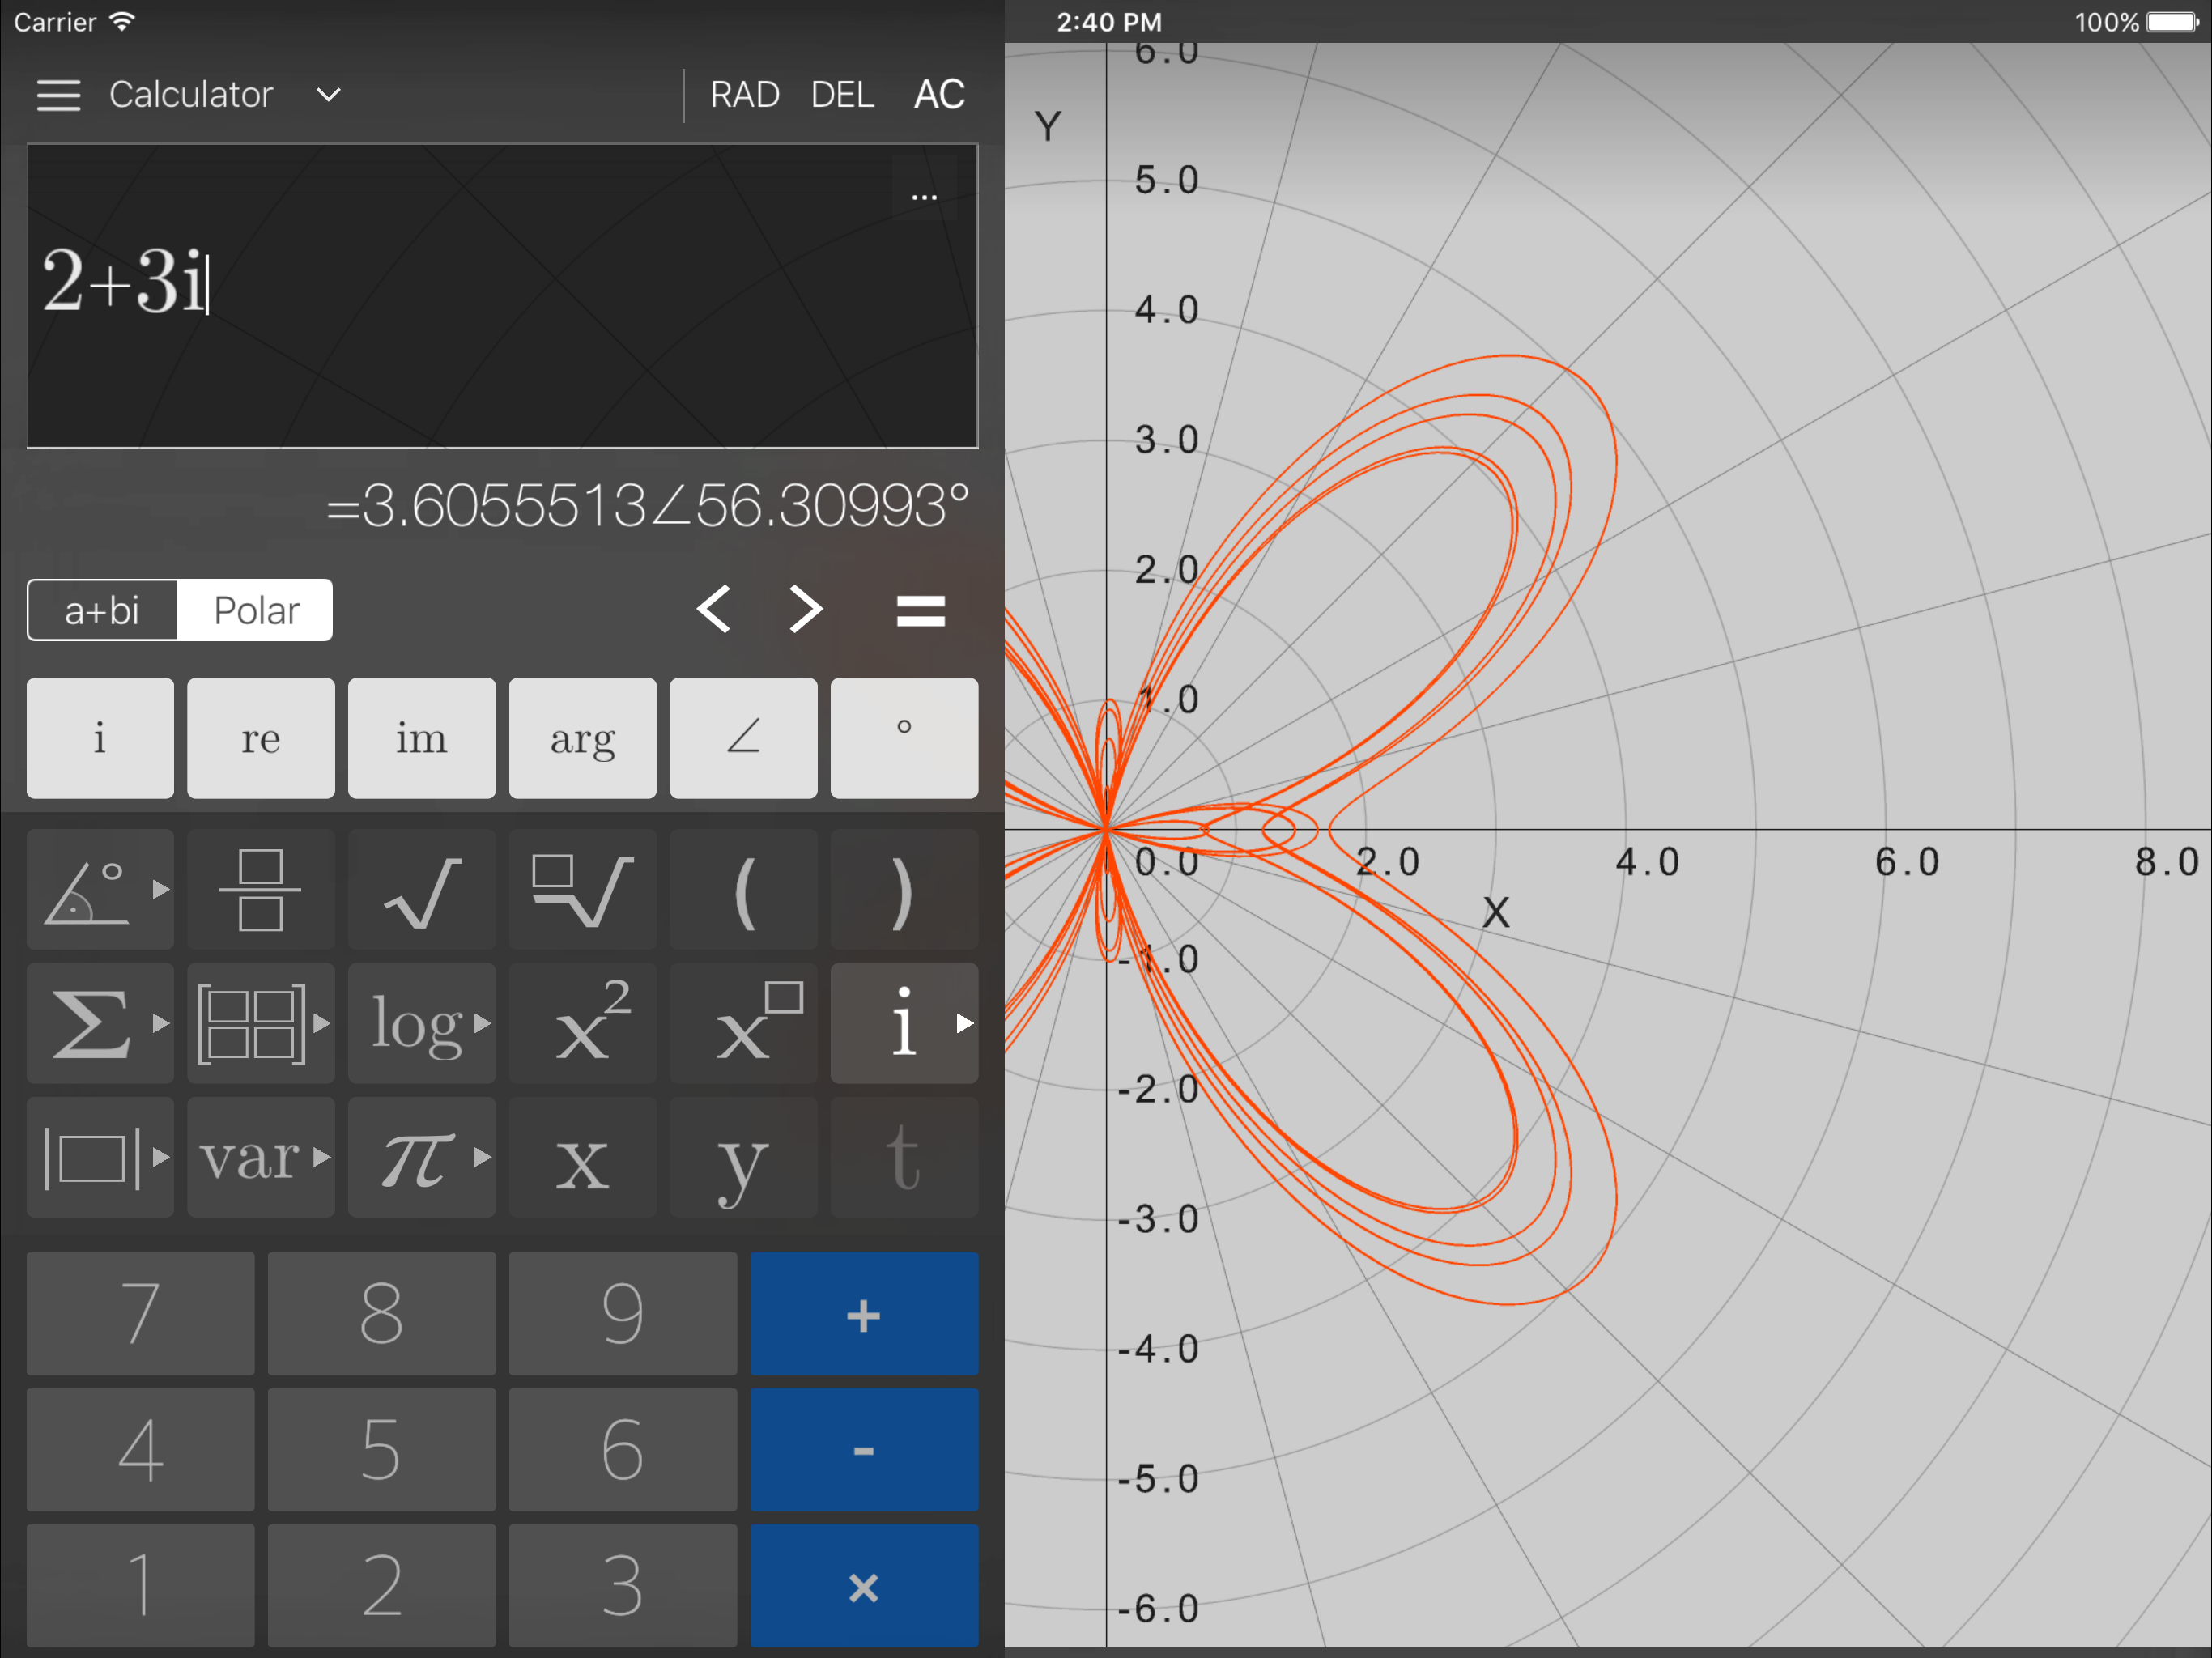Tap the expression input field

[502, 296]
